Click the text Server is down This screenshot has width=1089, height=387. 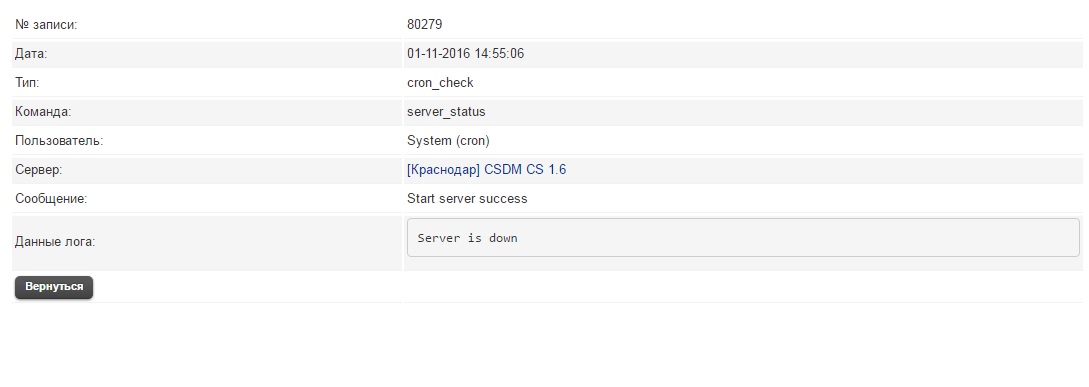pos(467,238)
